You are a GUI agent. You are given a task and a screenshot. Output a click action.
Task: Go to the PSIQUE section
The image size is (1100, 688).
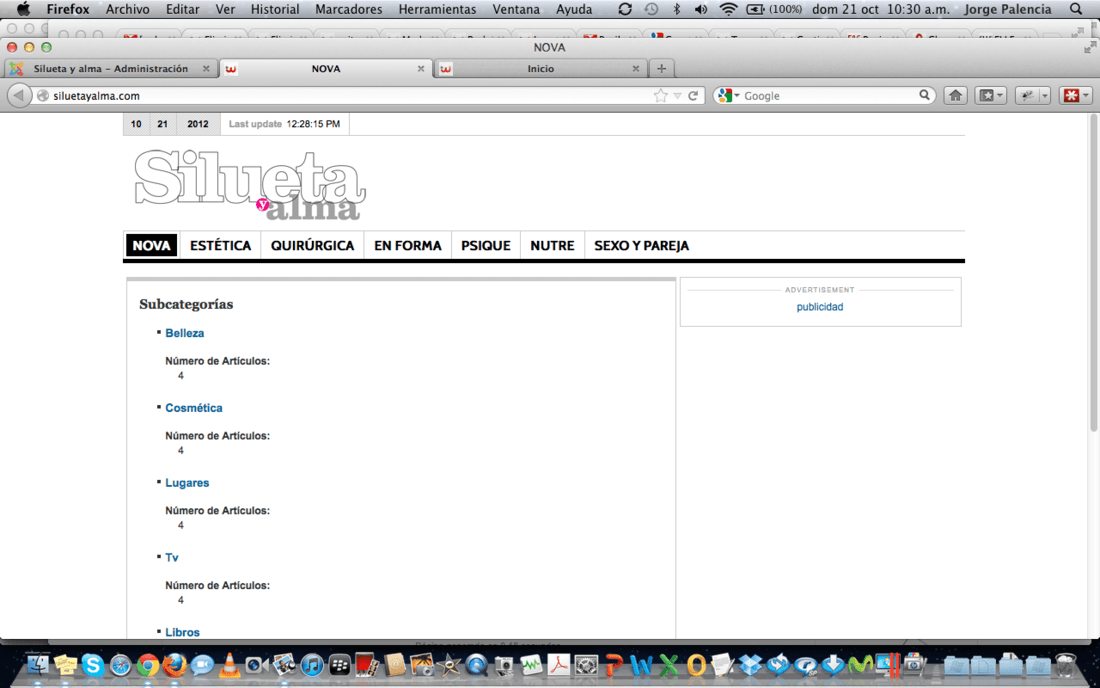tap(485, 245)
